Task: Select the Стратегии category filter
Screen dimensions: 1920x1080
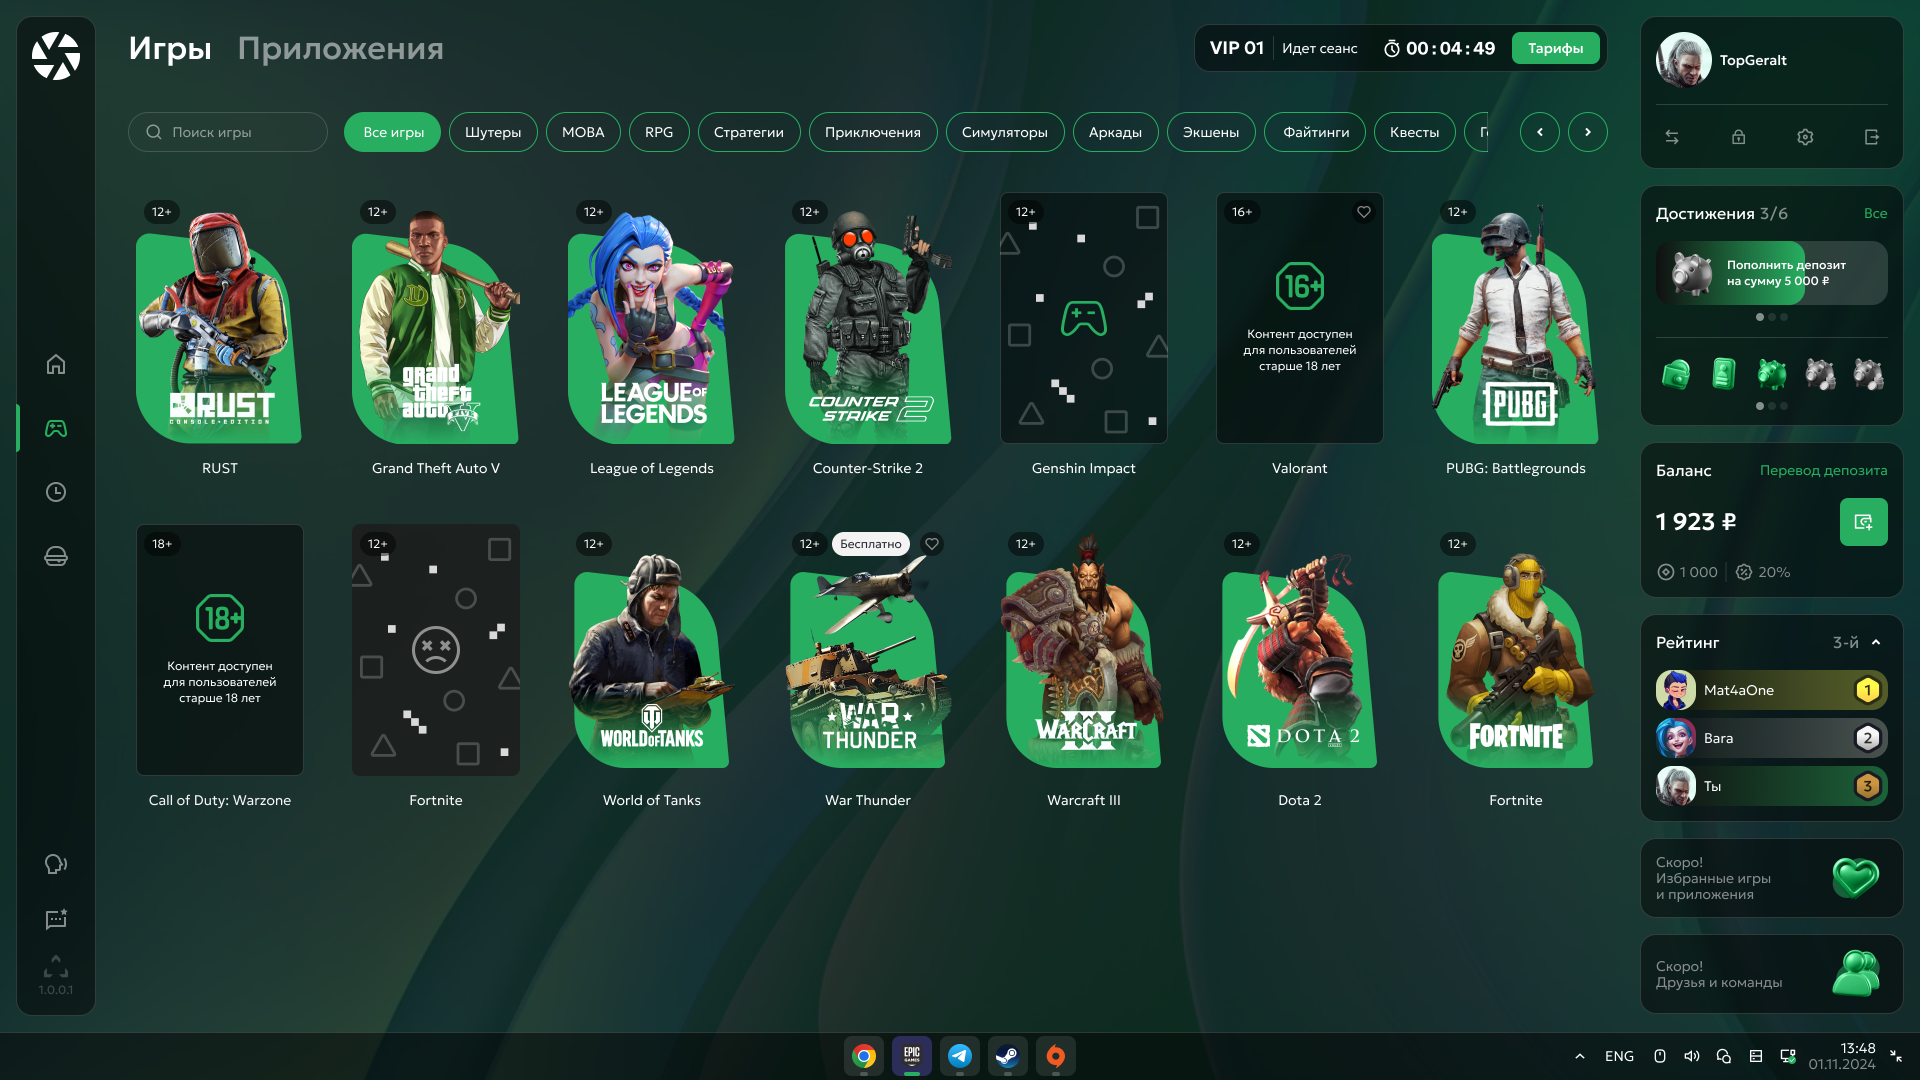Action: pyautogui.click(x=748, y=132)
